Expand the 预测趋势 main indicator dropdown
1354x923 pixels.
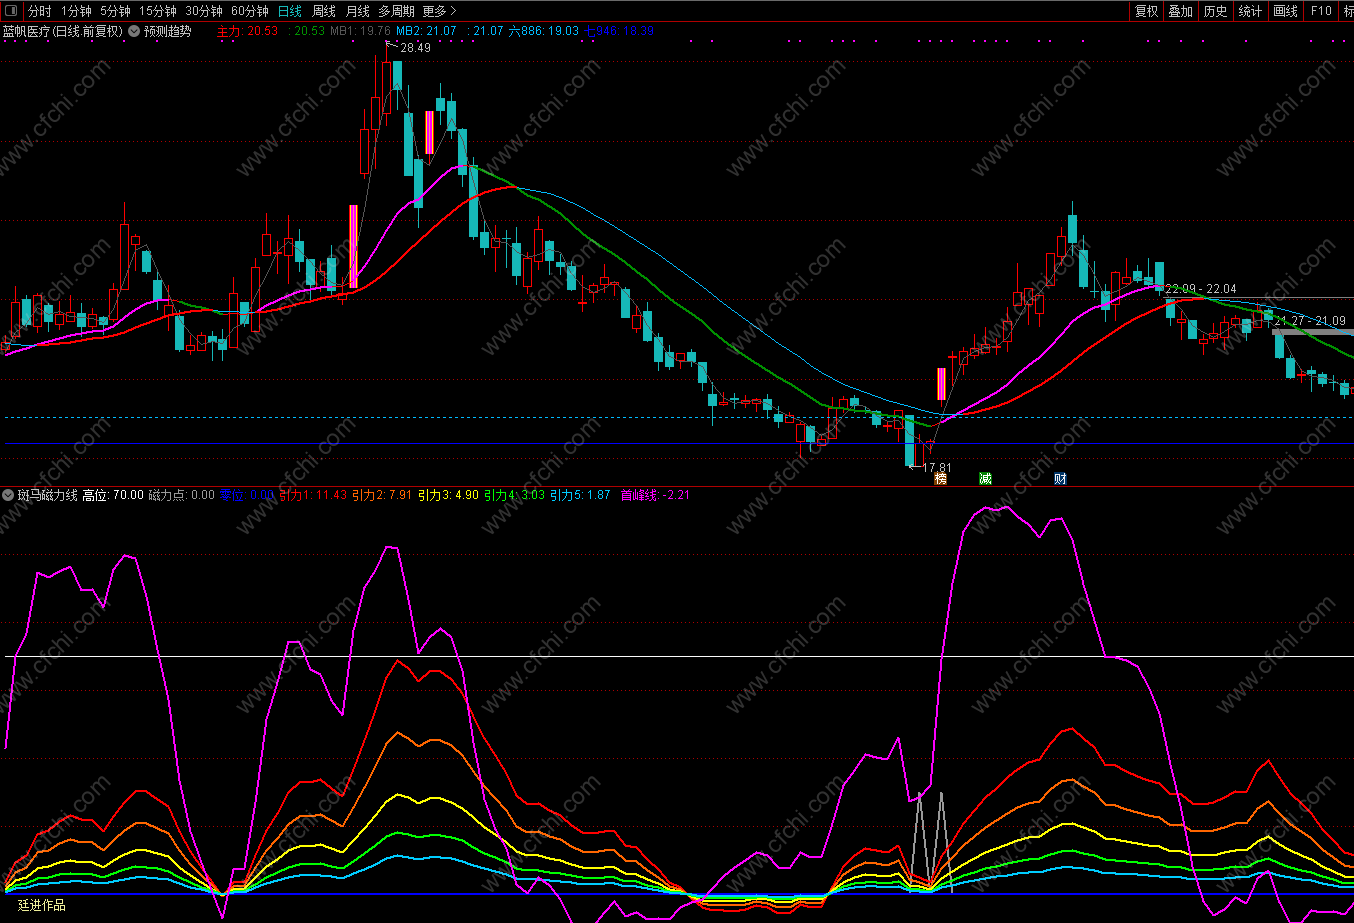(x=134, y=31)
